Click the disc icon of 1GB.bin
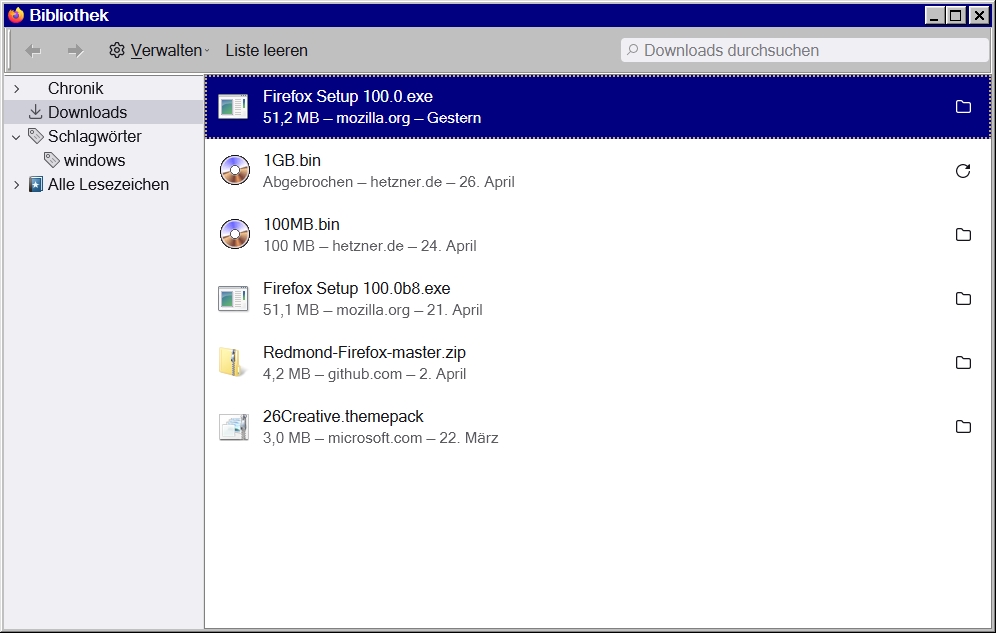 235,170
